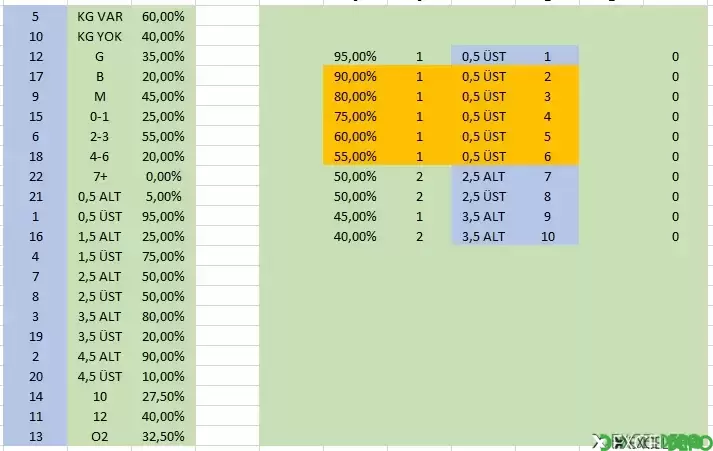Select the 1,5 ALT cell
This screenshot has width=713, height=451.
tap(100, 236)
